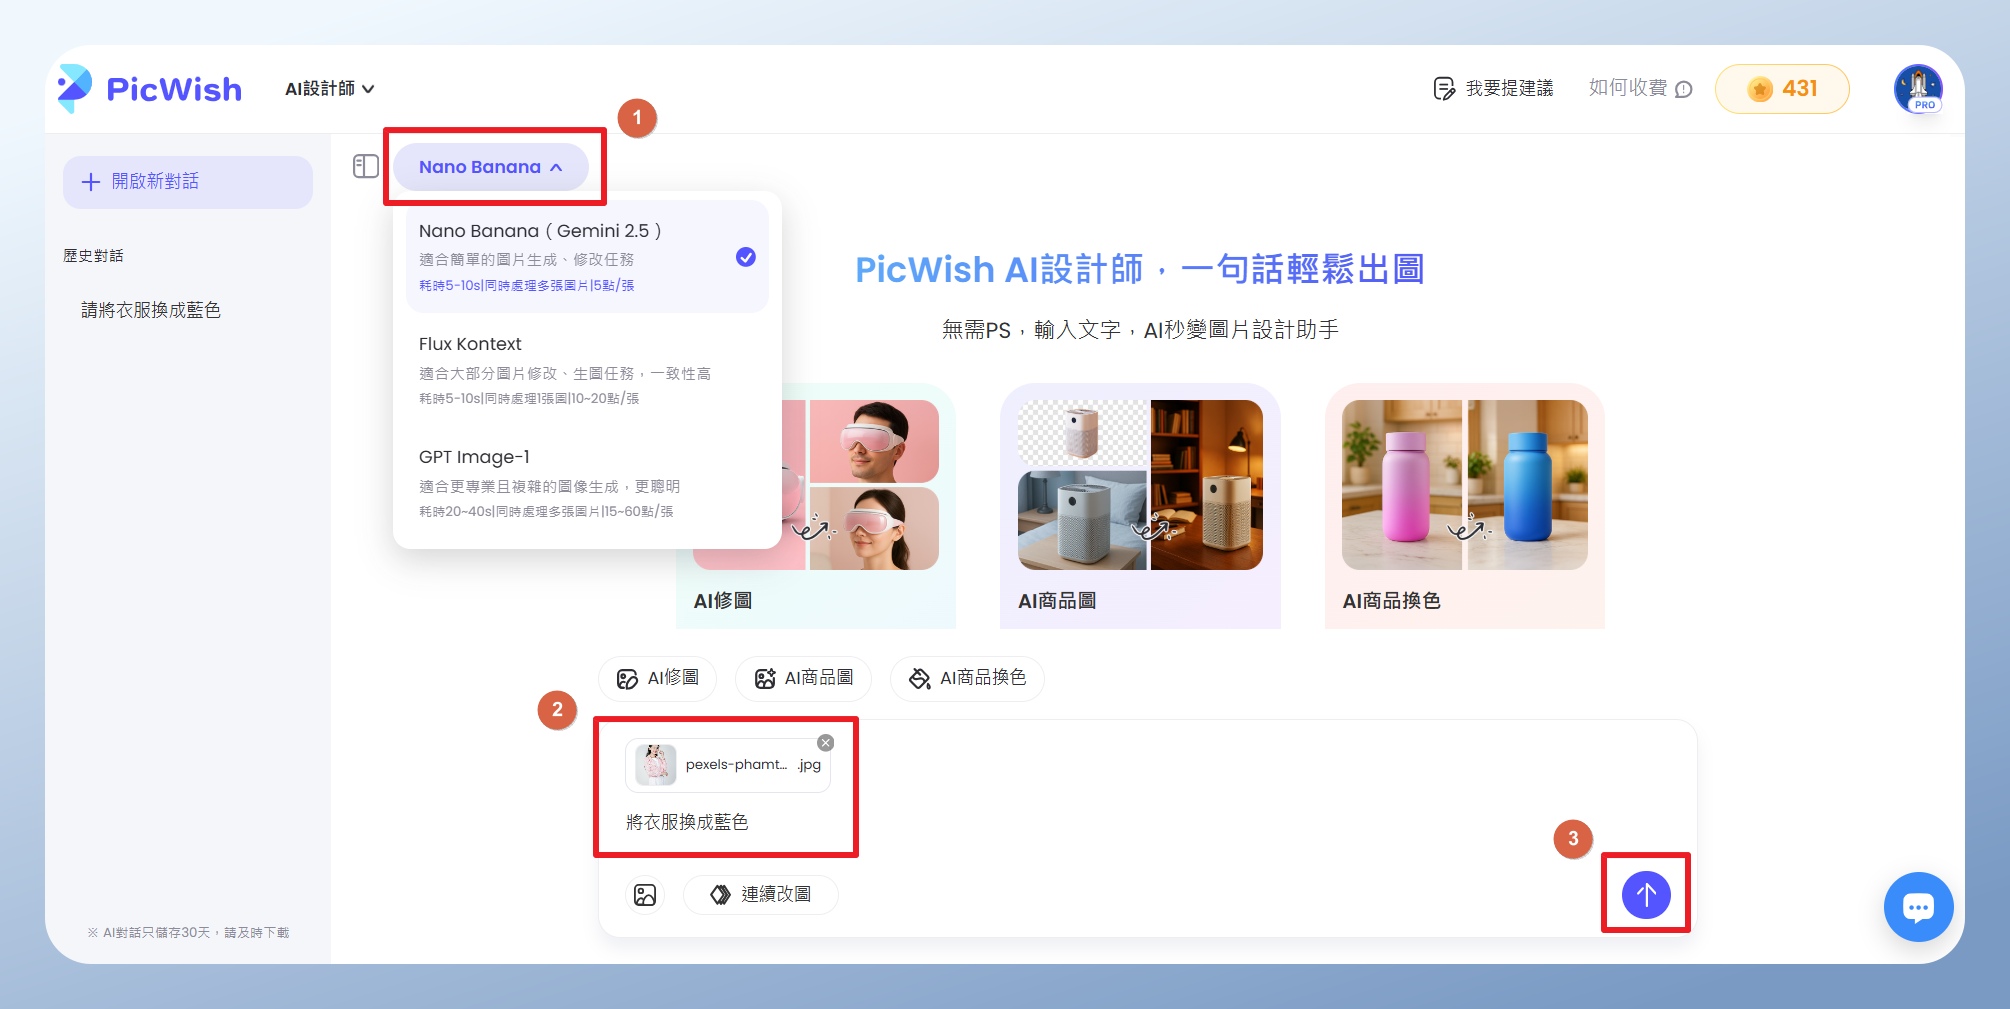The width and height of the screenshot is (2010, 1009).
Task: Collapse the Nano Banana model dropdown
Action: pos(490,167)
